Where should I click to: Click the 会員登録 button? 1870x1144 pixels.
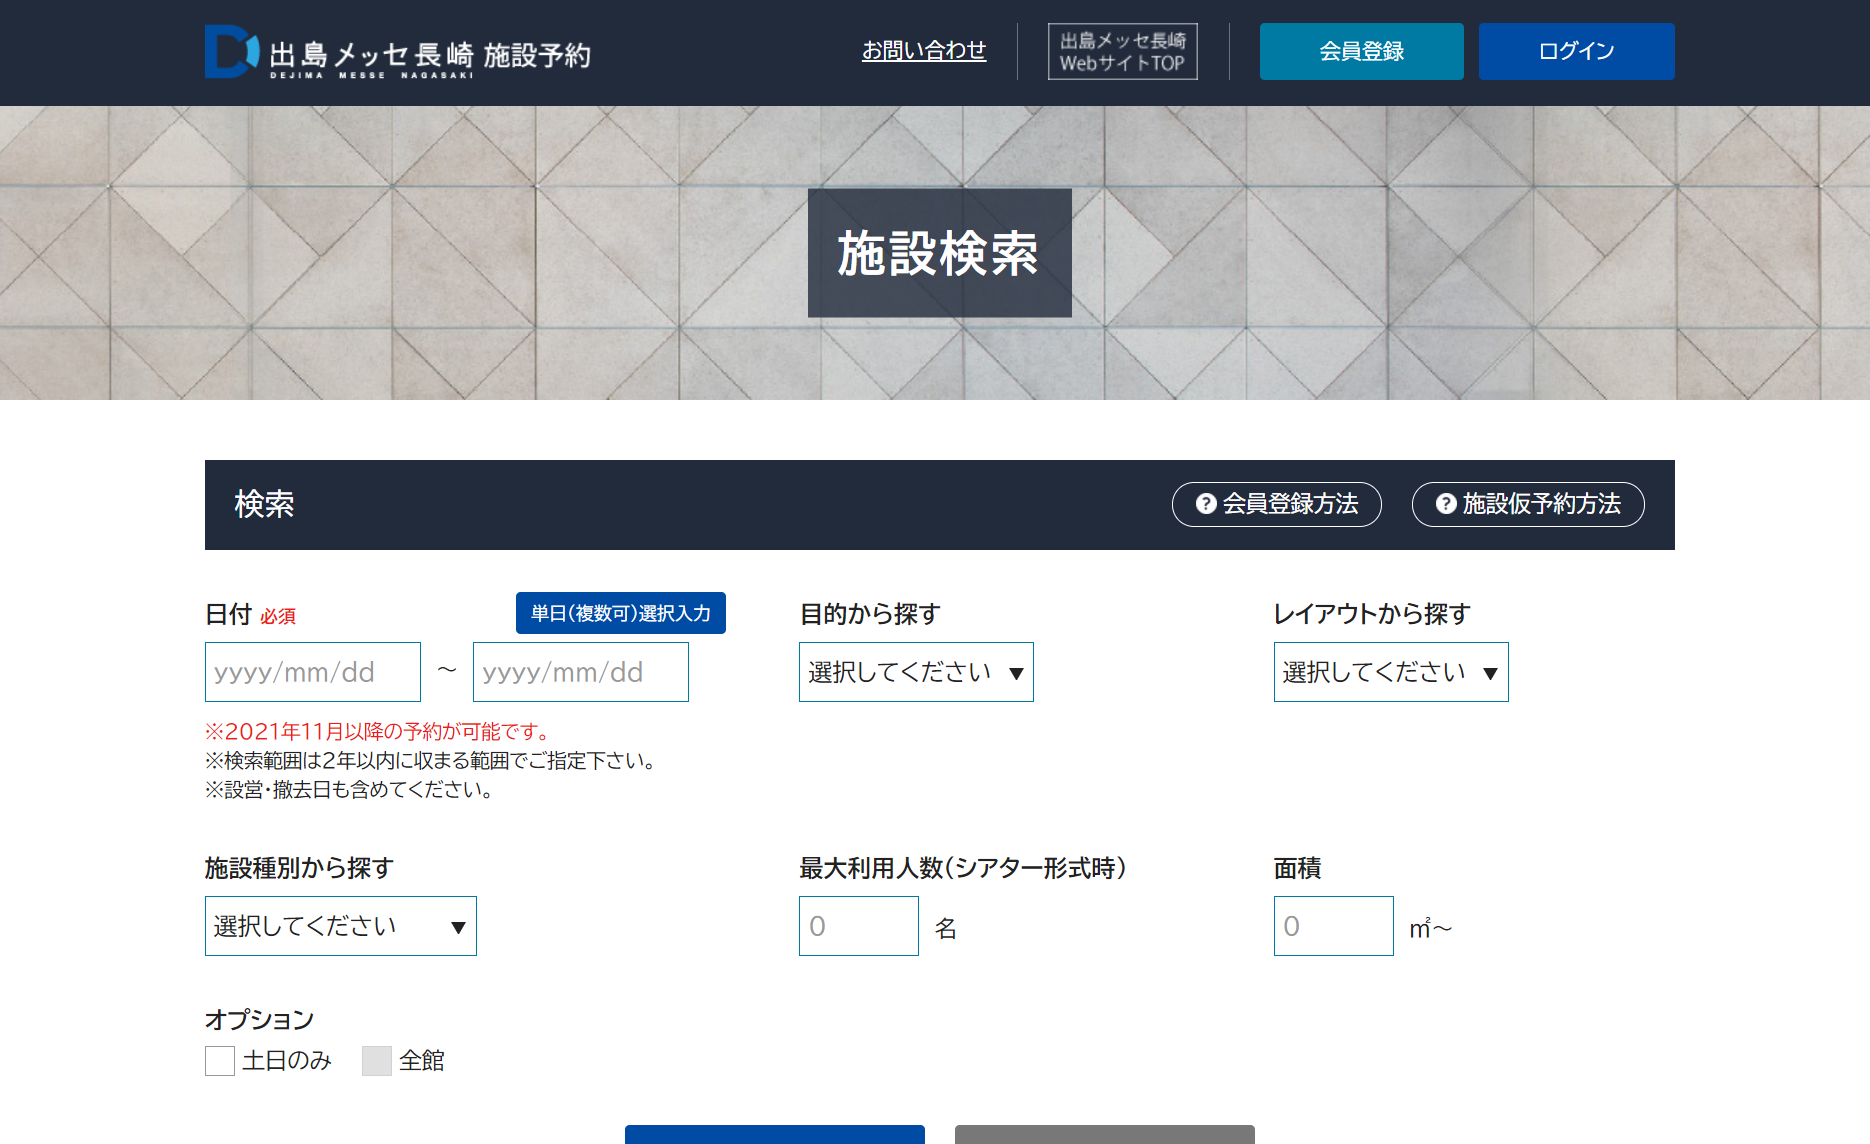click(x=1361, y=51)
